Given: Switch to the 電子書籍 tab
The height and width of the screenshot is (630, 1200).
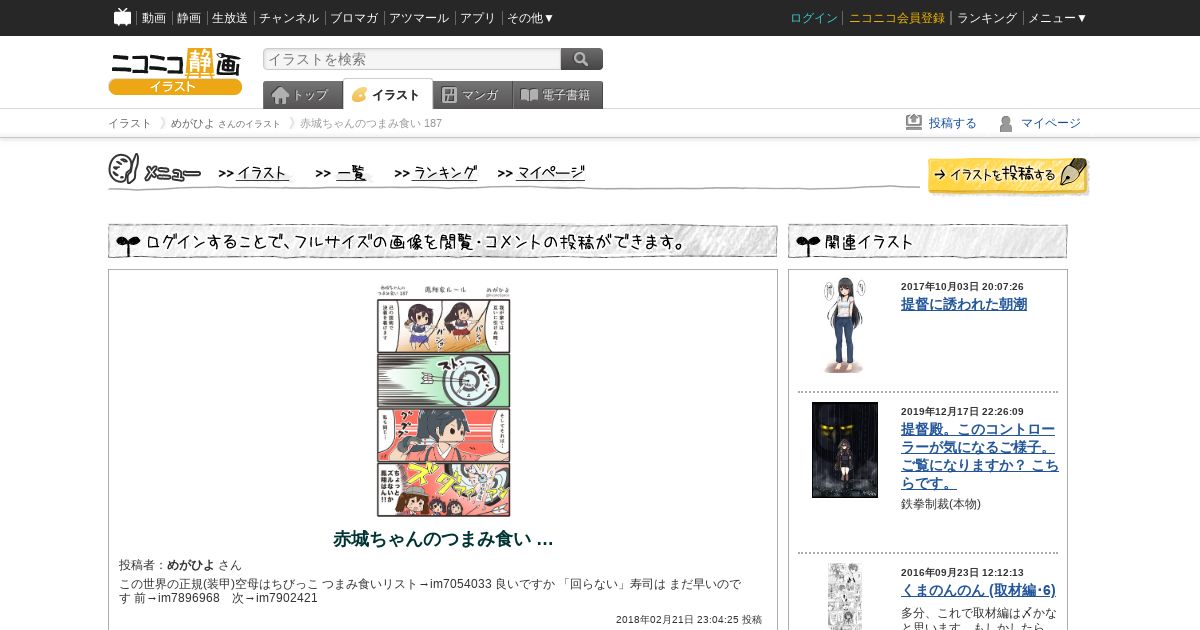Looking at the screenshot, I should point(558,95).
